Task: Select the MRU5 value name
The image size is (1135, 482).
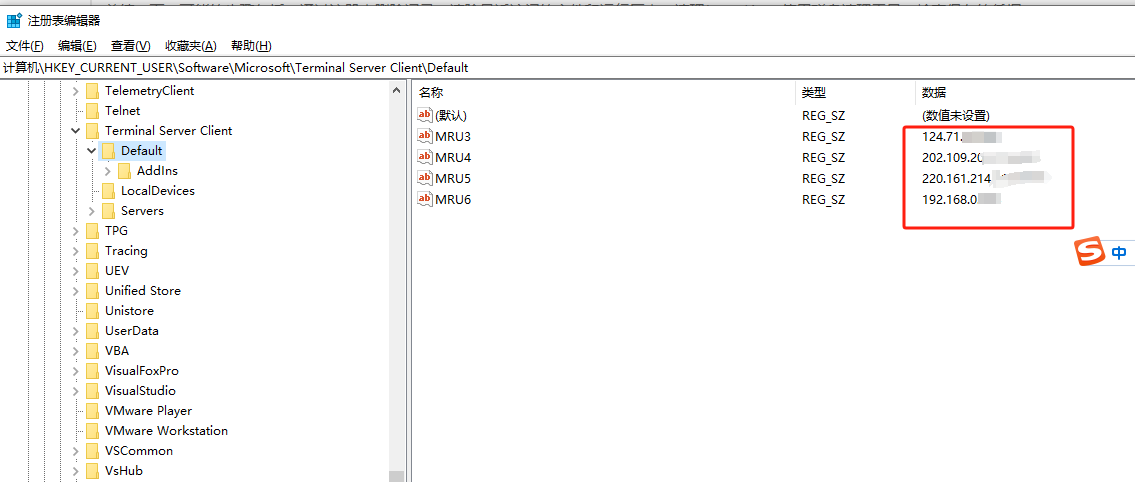Action: point(453,178)
